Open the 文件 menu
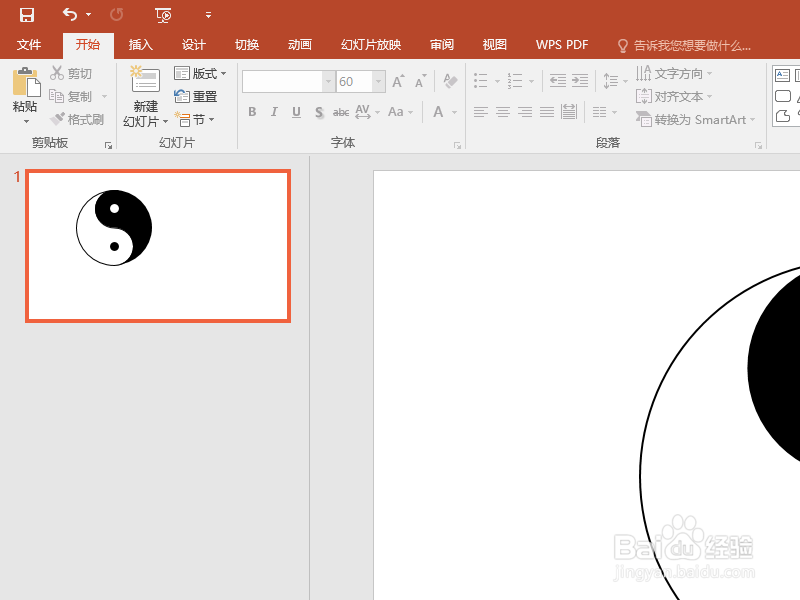This screenshot has height=600, width=800. pos(29,45)
